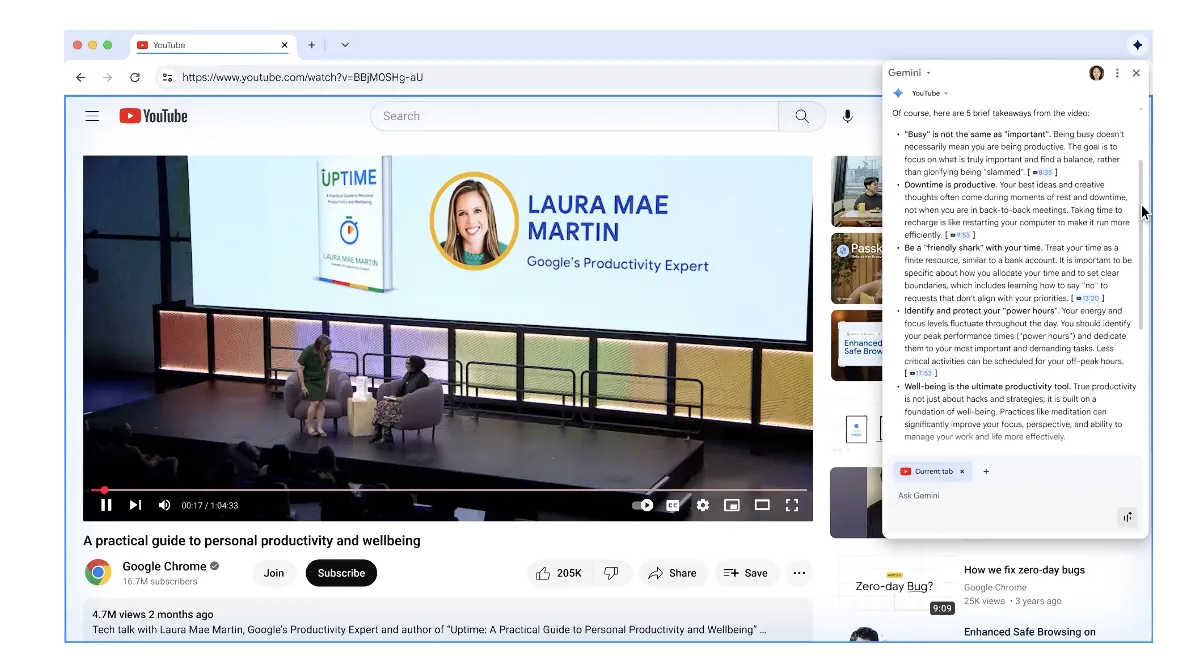Click the Gemini sparkle icon in Chrome toolbar
Image resolution: width=1188 pixels, height=670 pixels.
[1137, 45]
